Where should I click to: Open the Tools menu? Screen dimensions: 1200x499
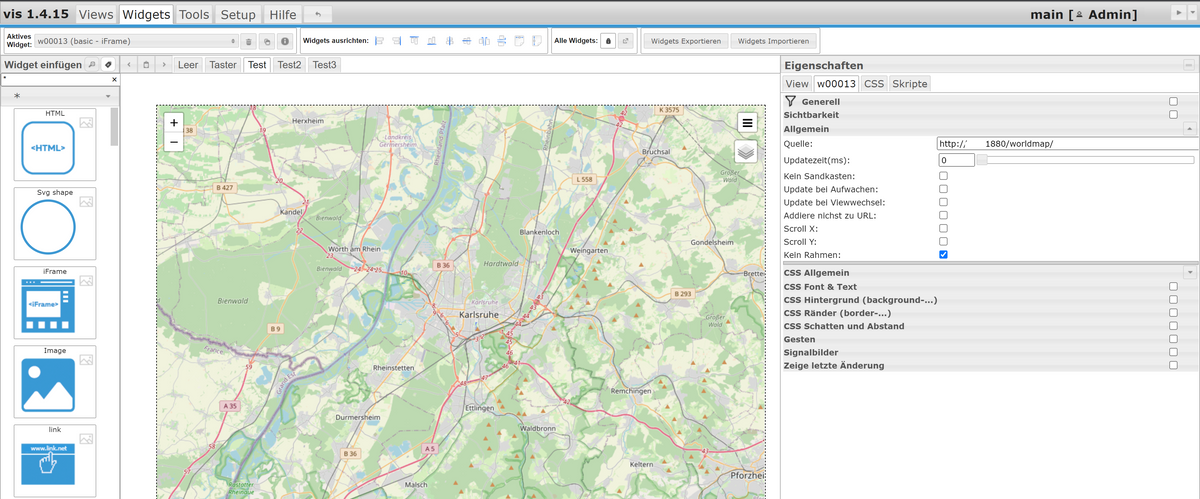tap(194, 15)
